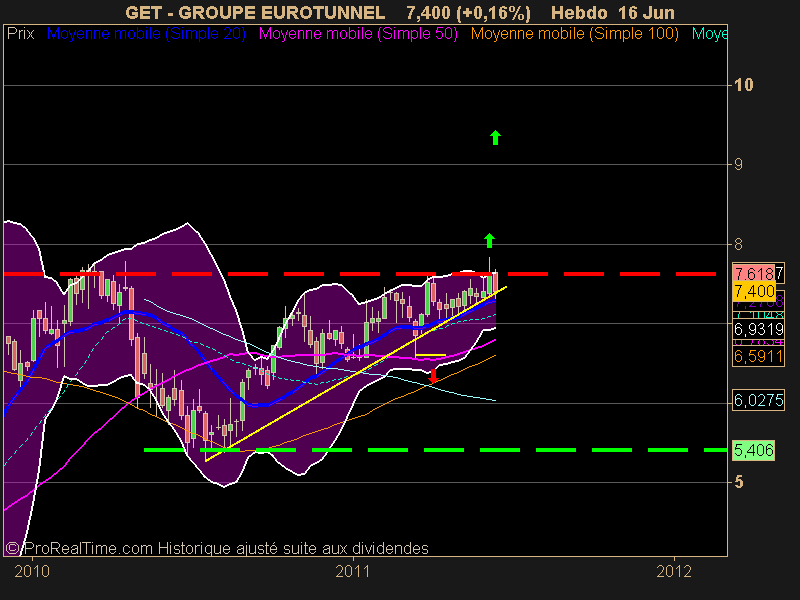
Task: Select the Prix legend entry
Action: (x=20, y=34)
